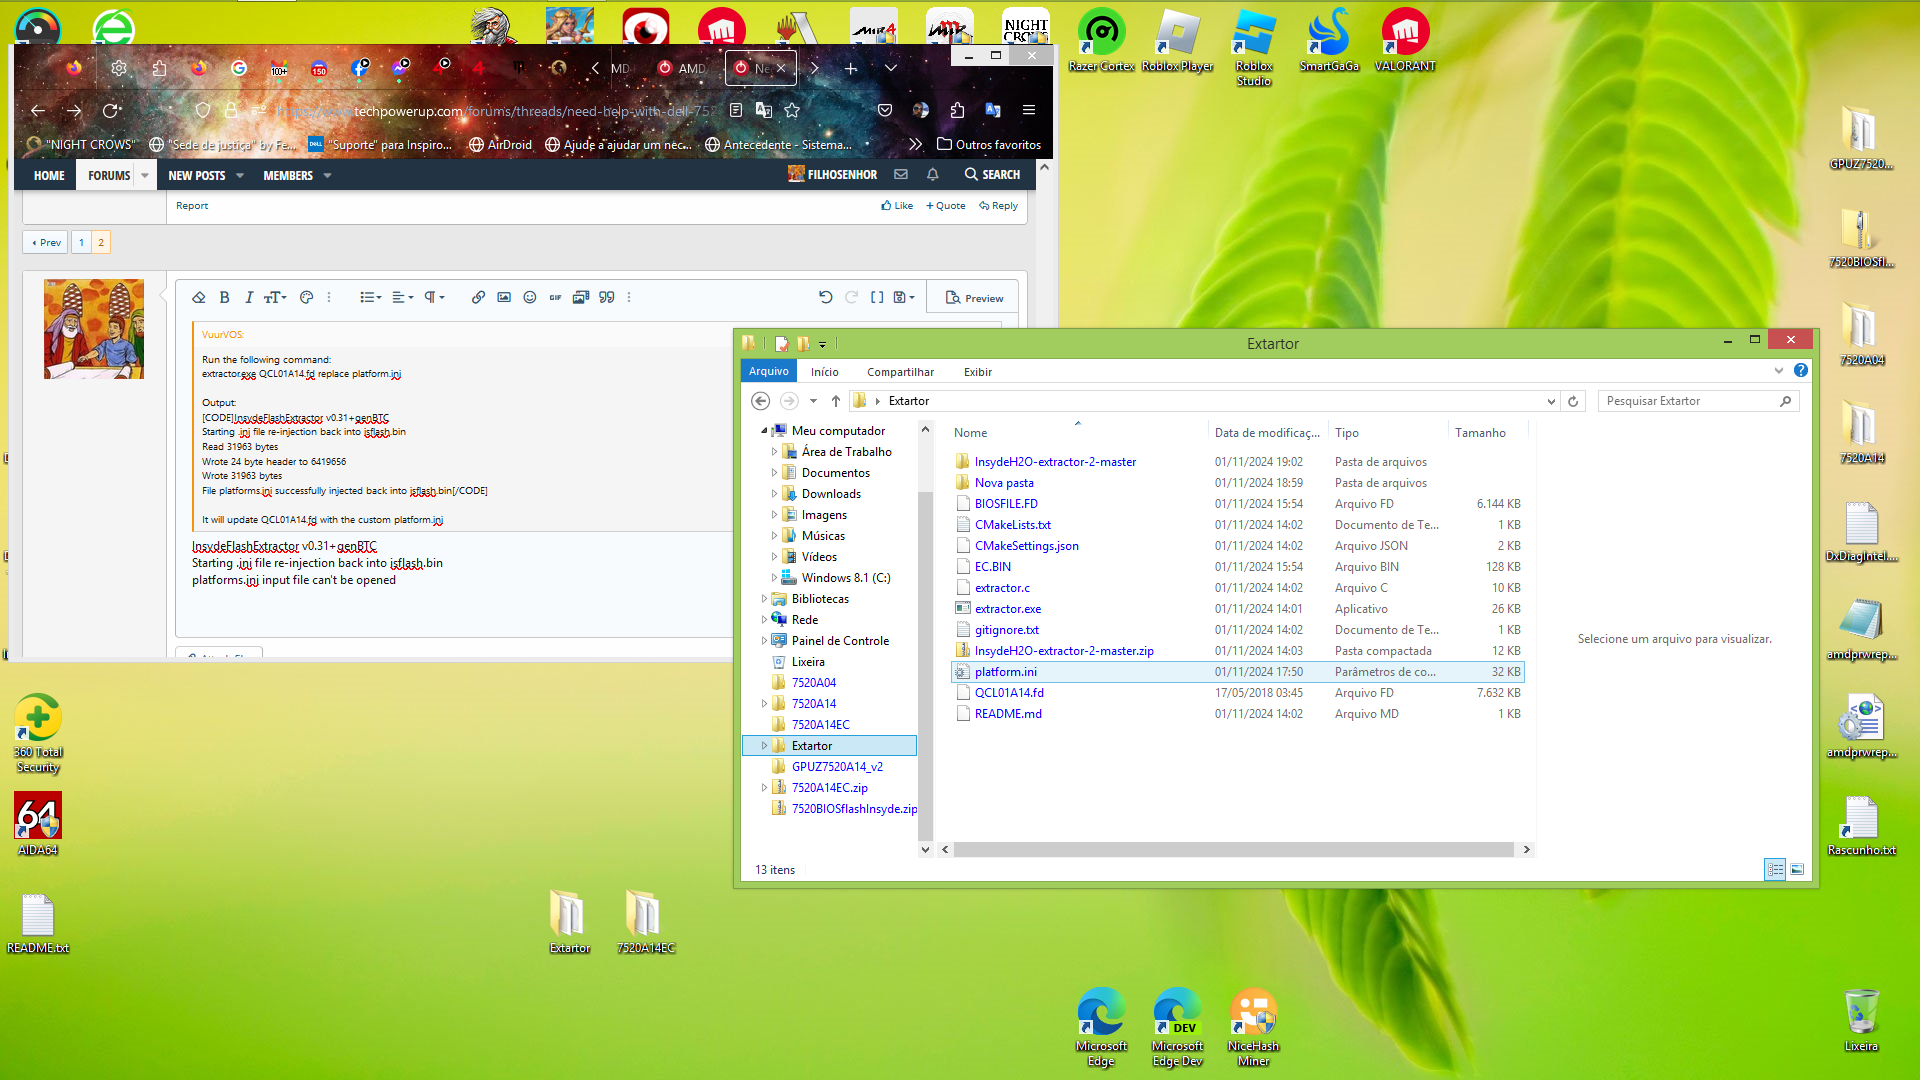Open the list all tabs dropdown

click(891, 68)
